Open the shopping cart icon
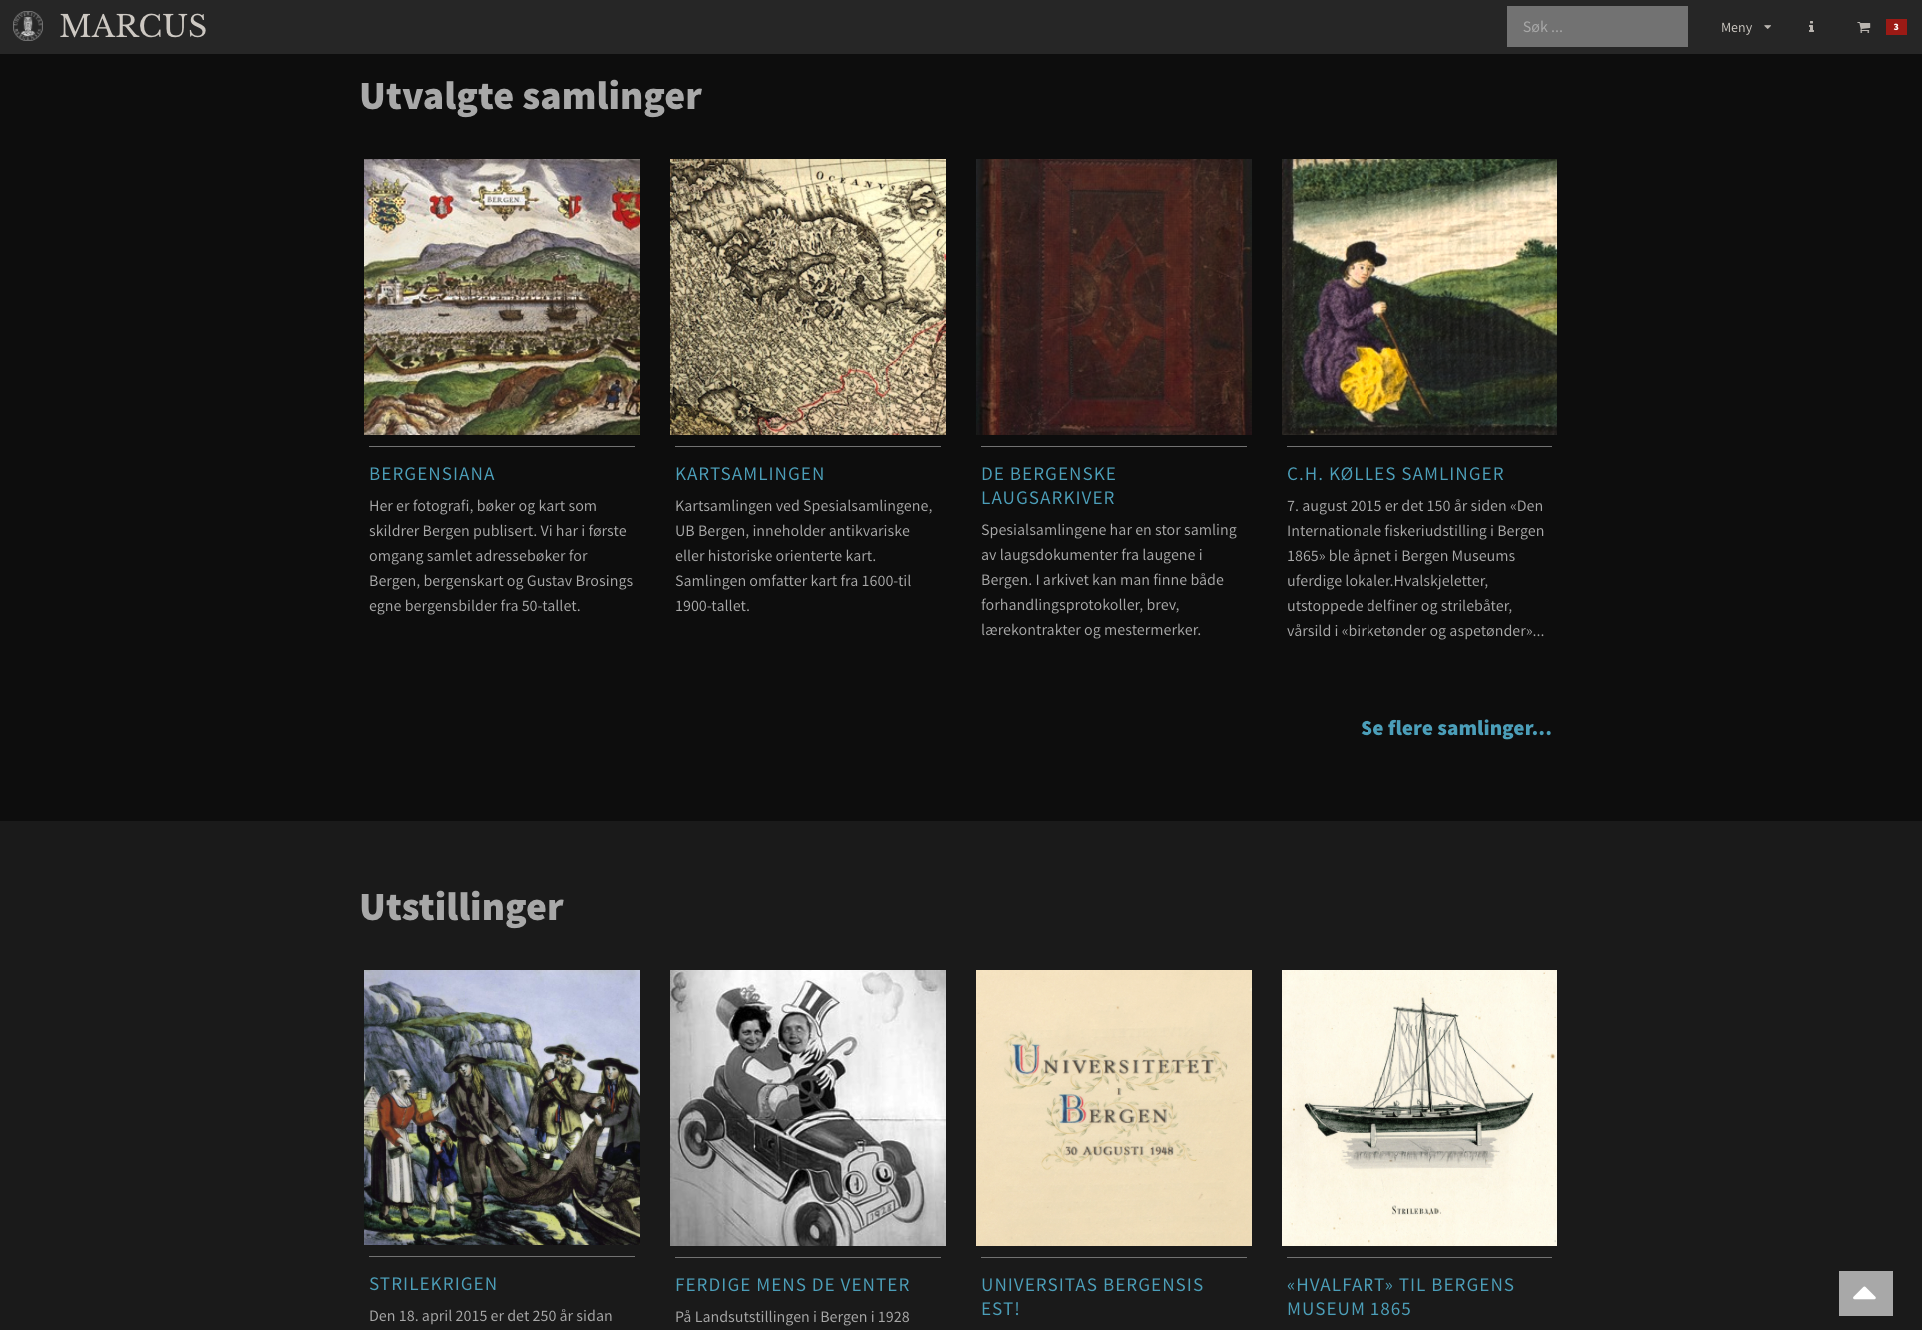The image size is (1922, 1330). (1864, 27)
